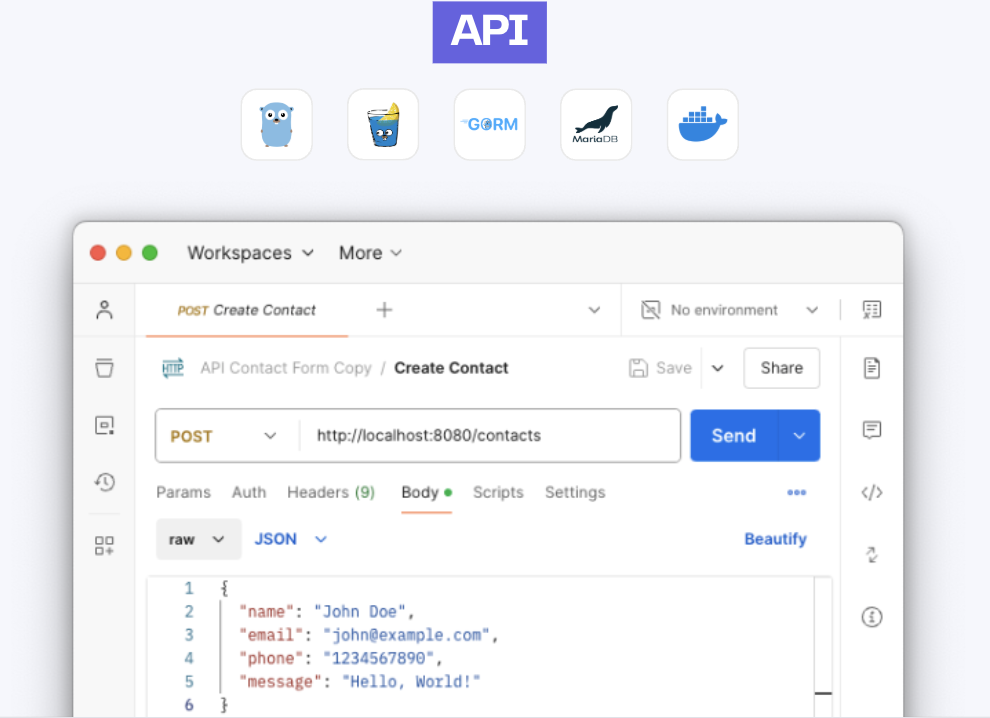Click the Go gopher icon
Viewport: 990px width, 718px height.
[276, 125]
